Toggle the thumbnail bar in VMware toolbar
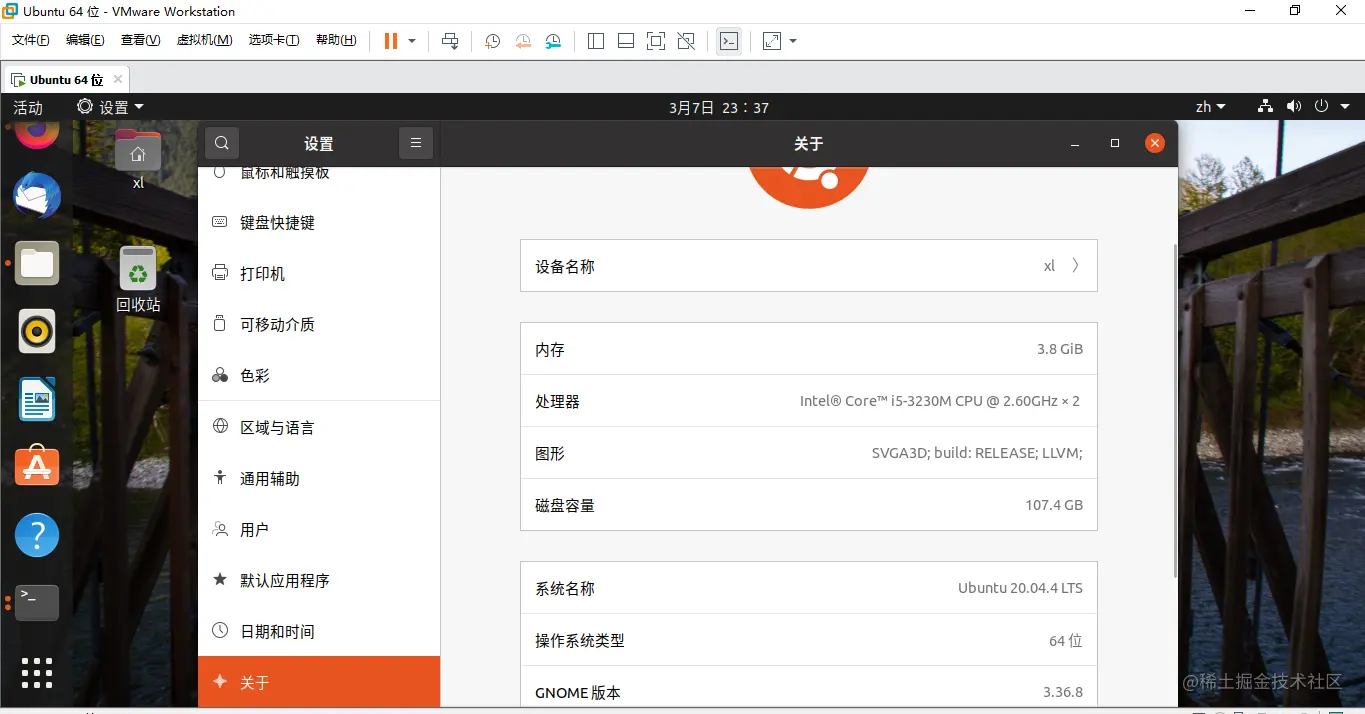The image size is (1365, 714). [626, 41]
